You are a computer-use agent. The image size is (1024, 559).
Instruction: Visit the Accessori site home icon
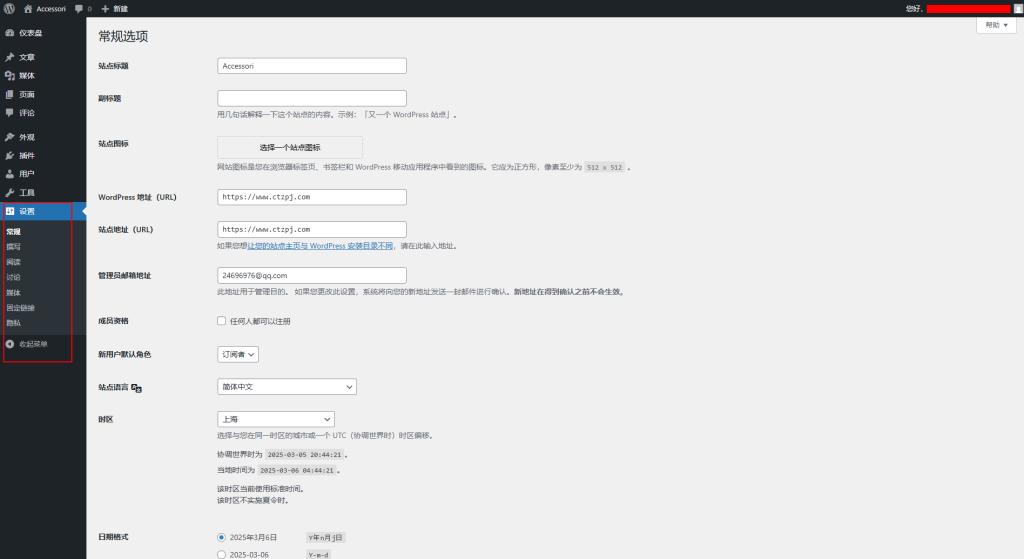point(28,9)
